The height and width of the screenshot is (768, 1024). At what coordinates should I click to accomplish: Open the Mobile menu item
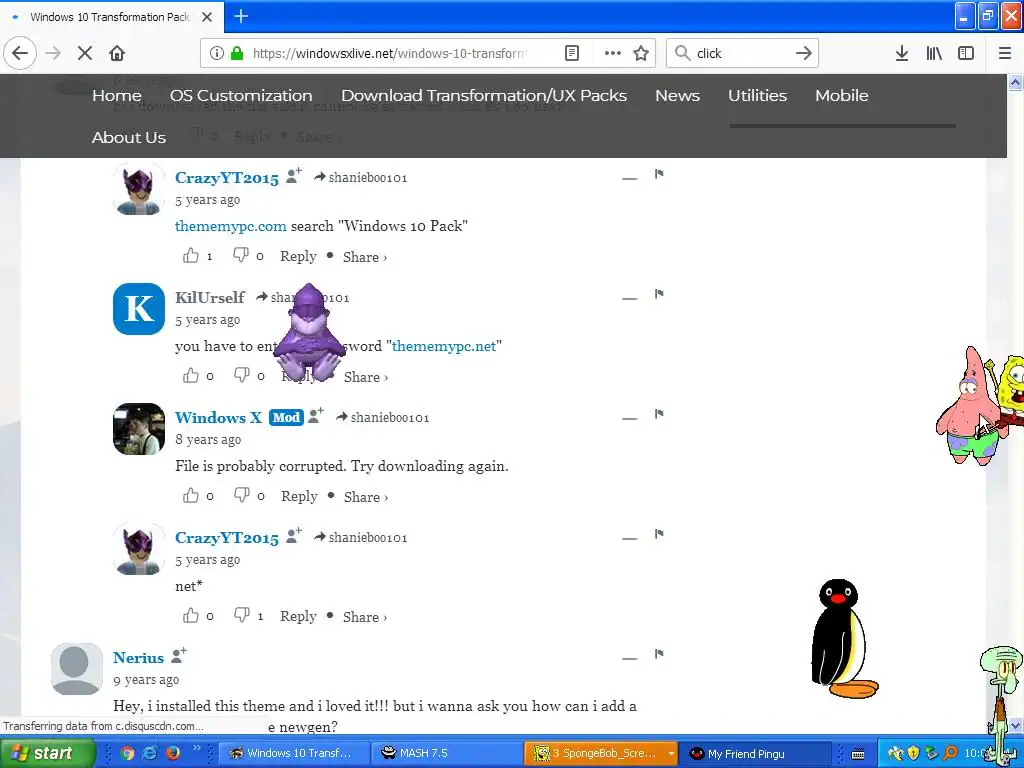841,95
